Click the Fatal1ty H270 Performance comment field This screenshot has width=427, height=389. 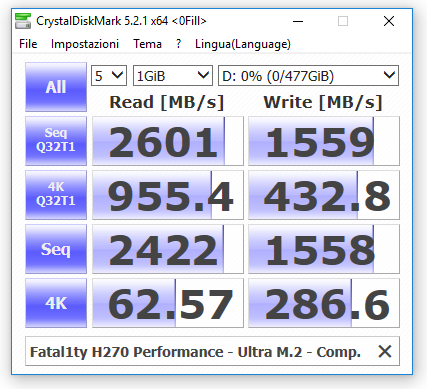(212, 351)
